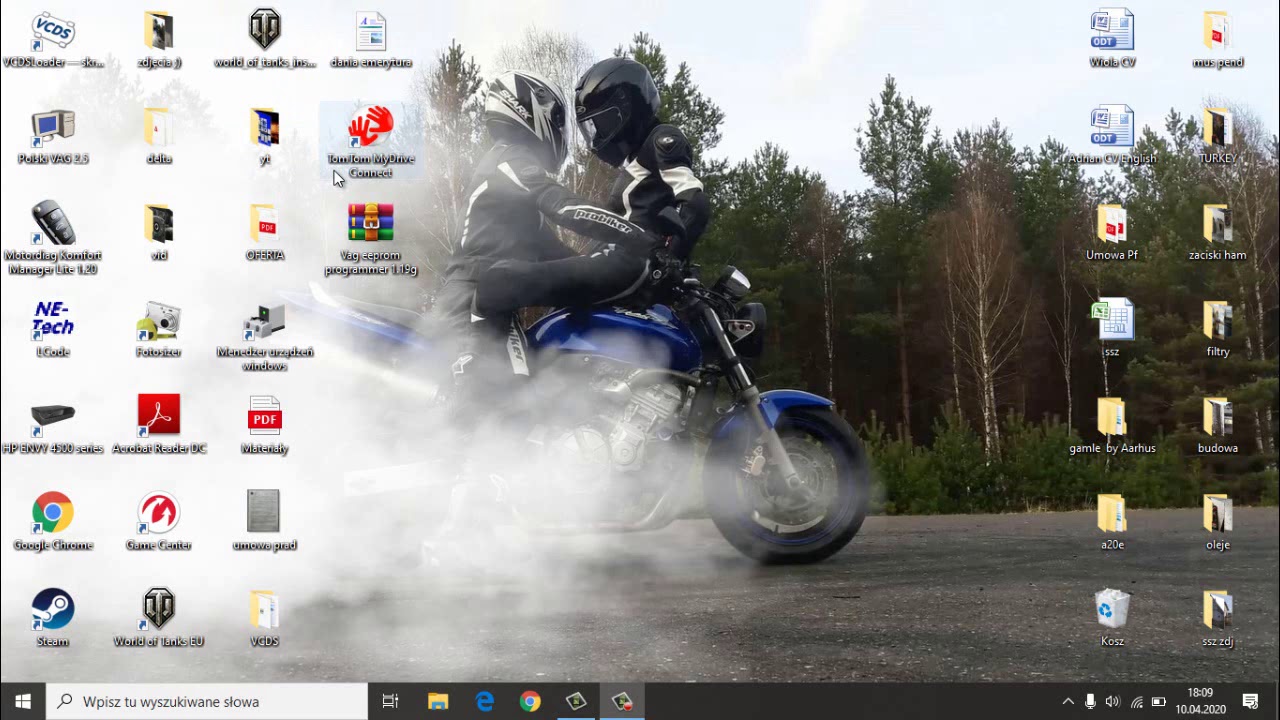Open the notification Action Center

tap(1250, 702)
